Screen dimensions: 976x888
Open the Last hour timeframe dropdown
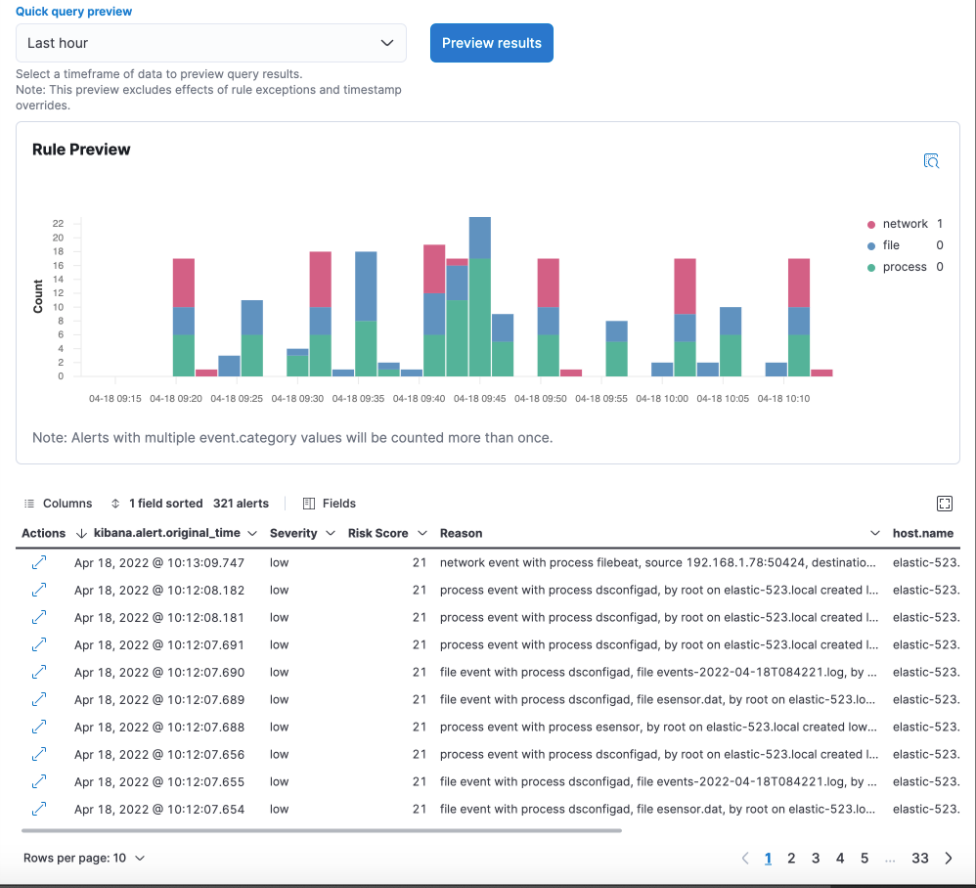click(x=211, y=43)
